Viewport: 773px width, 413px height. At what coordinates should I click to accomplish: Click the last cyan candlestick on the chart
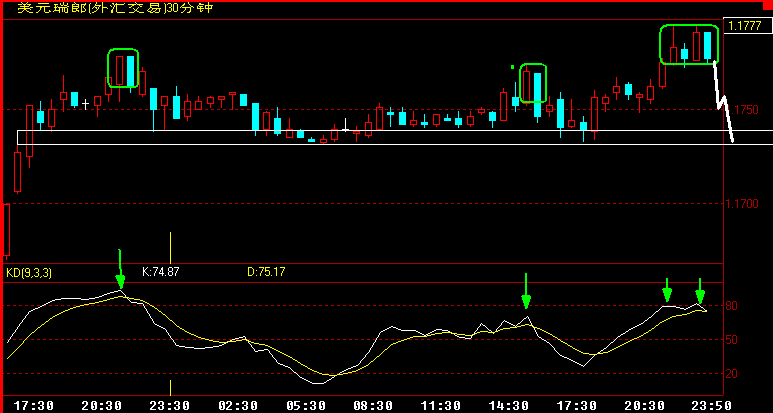tap(708, 45)
